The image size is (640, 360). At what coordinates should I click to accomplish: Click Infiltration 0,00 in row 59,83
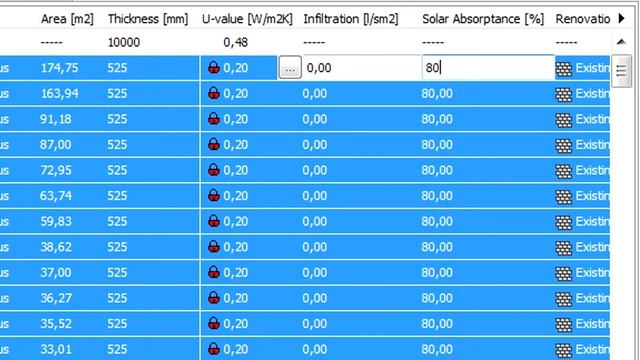click(315, 222)
